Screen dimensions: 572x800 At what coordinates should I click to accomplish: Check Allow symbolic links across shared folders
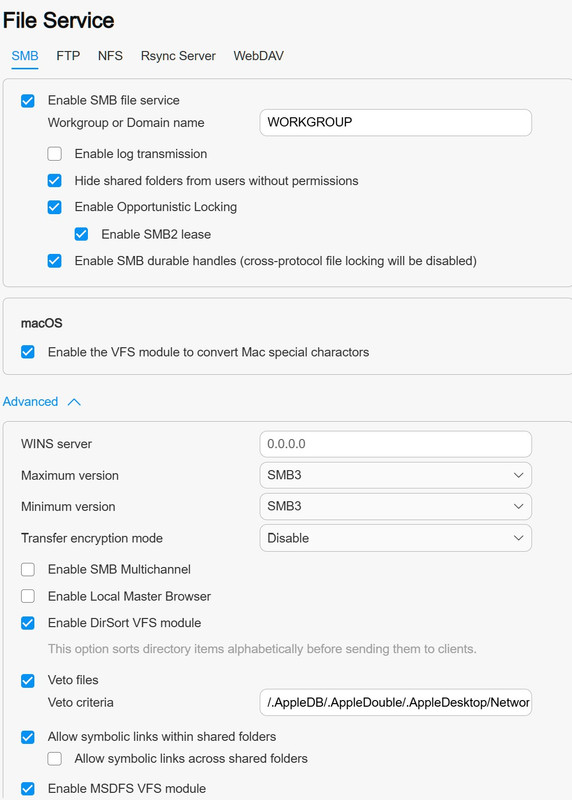click(55, 759)
